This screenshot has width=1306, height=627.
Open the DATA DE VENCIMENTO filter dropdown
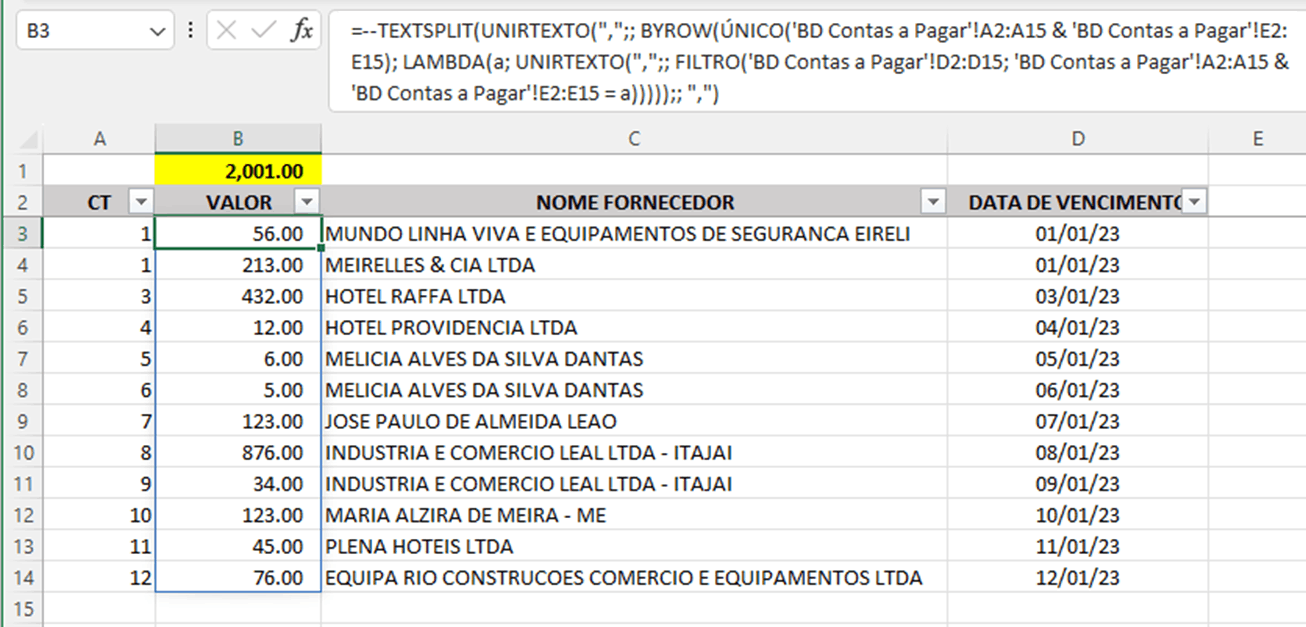(x=1193, y=202)
